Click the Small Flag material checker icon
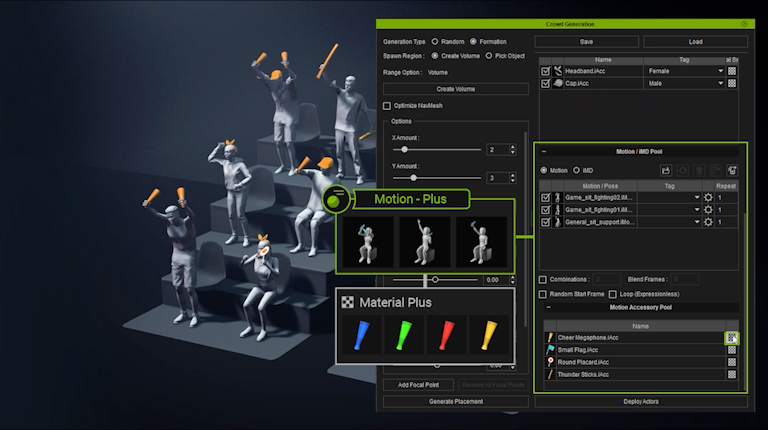The image size is (768, 430). (731, 350)
